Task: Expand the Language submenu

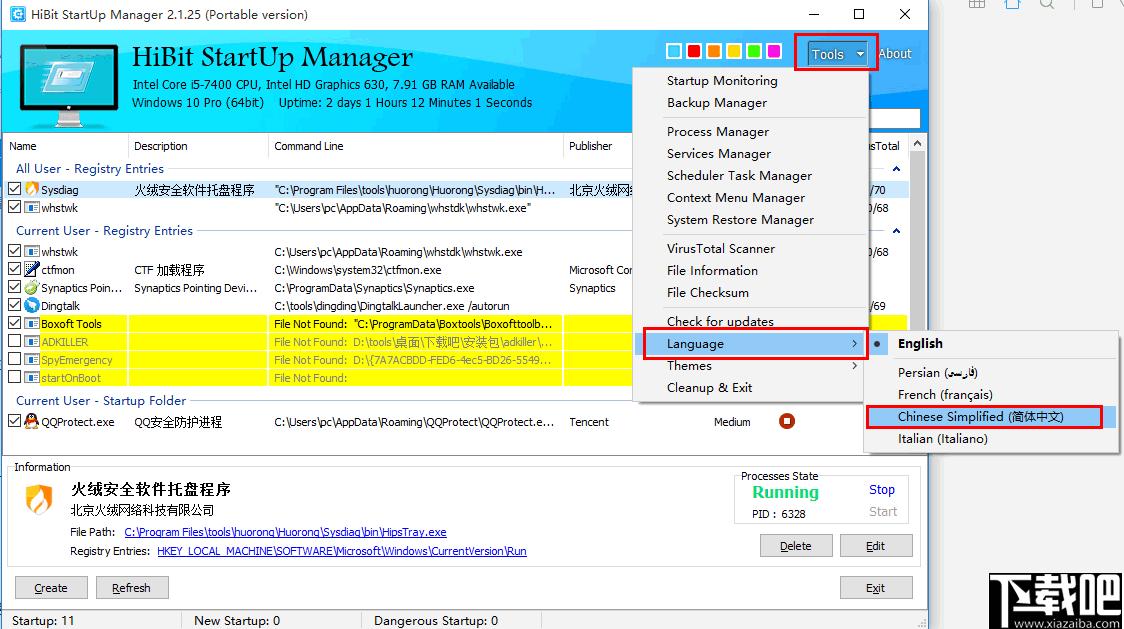Action: coord(750,344)
